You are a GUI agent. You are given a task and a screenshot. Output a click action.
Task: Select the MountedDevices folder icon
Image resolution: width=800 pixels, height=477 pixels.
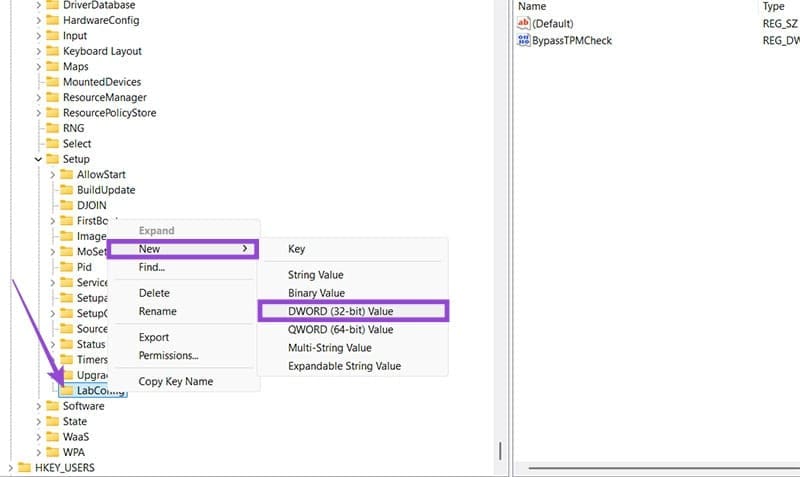(52, 82)
